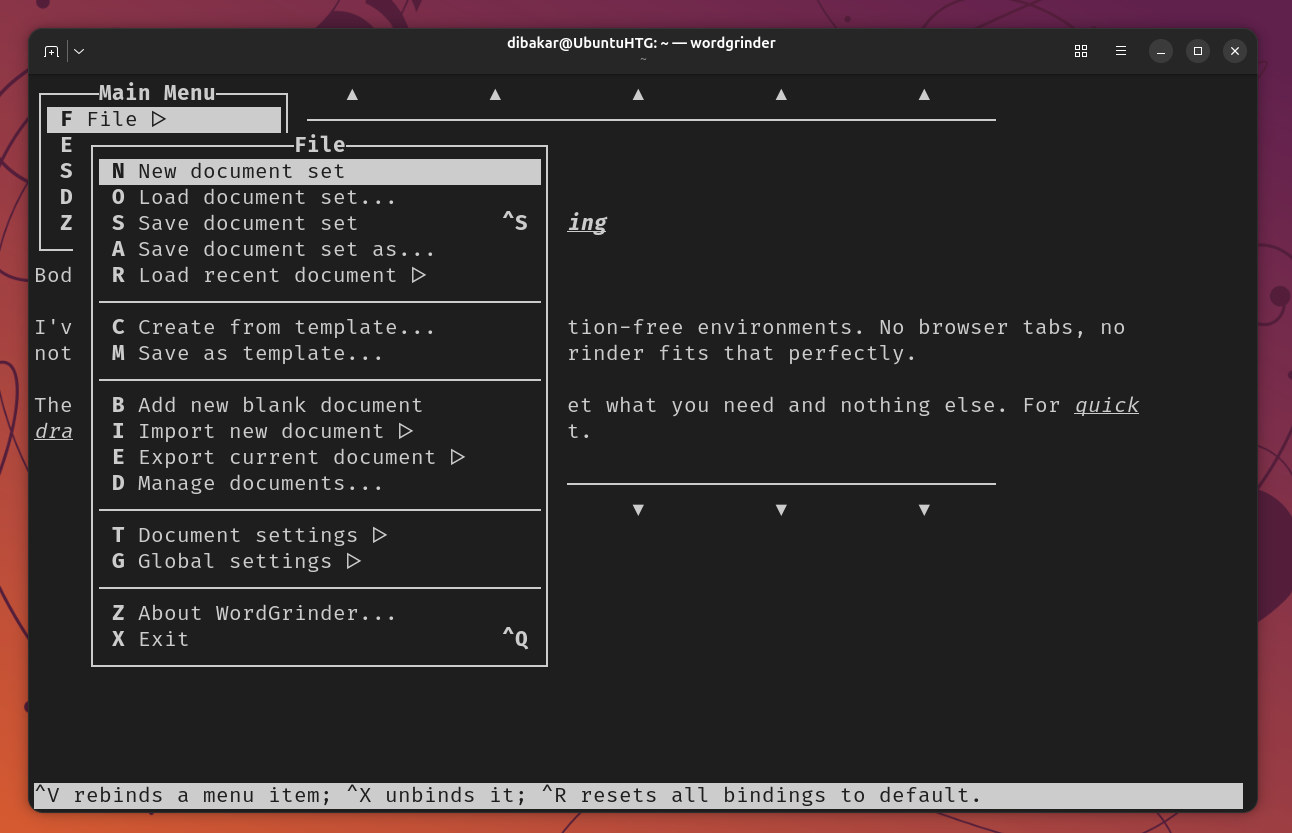Open the terminal grid overview icon
This screenshot has width=1292, height=833.
click(1081, 51)
